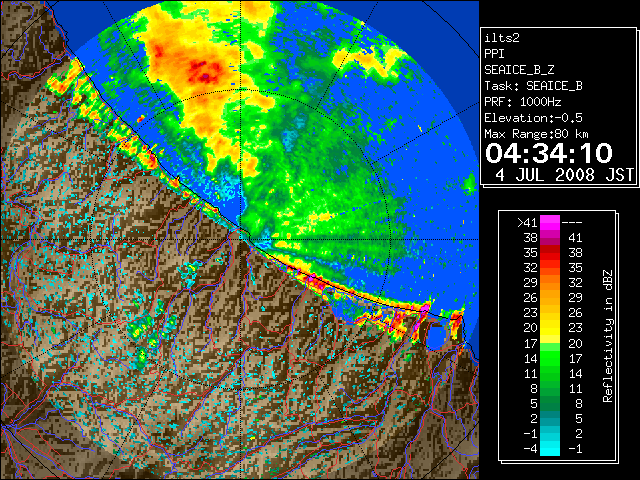Pick the bright green 14 to 17 band

(550, 358)
